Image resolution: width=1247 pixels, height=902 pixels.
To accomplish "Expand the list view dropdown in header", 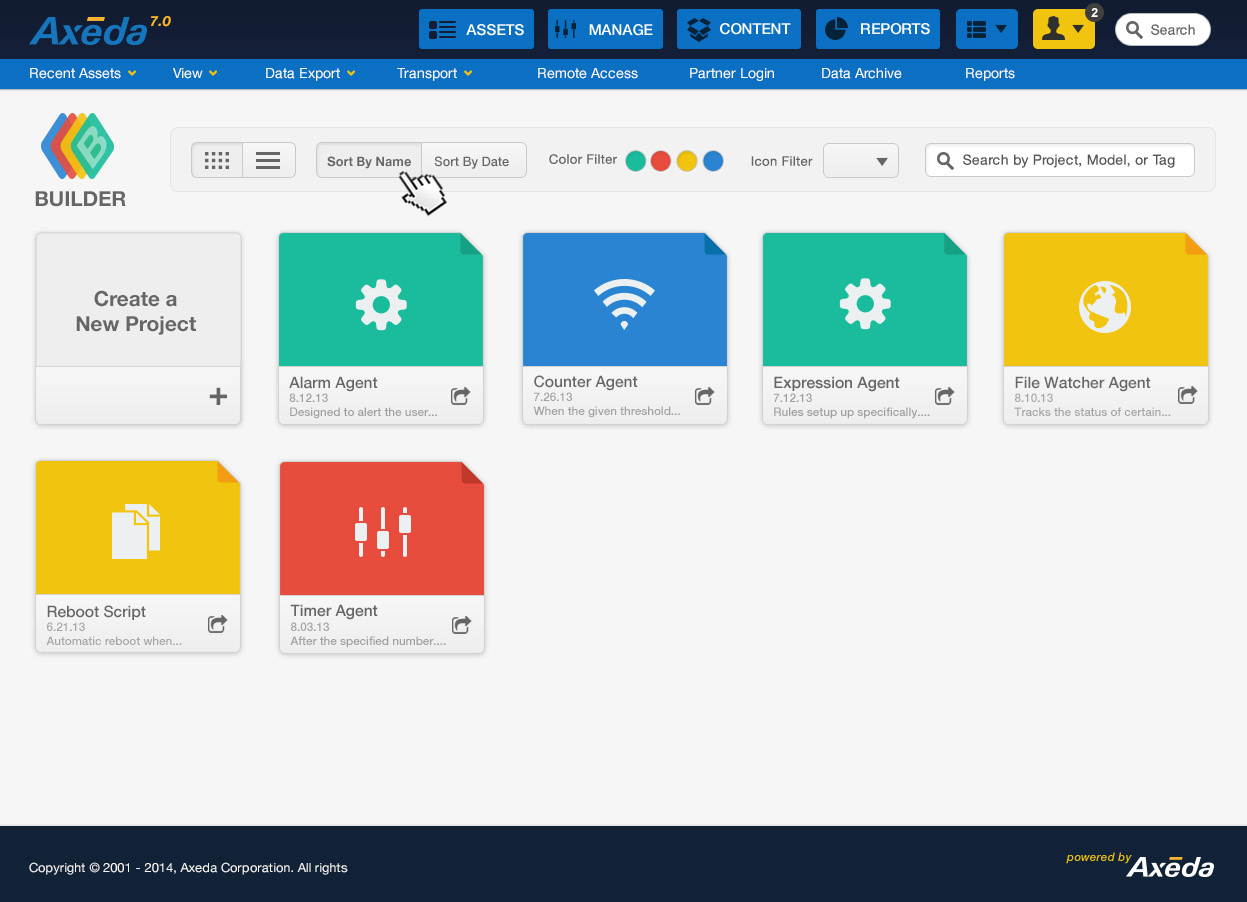I will pyautogui.click(x=987, y=29).
